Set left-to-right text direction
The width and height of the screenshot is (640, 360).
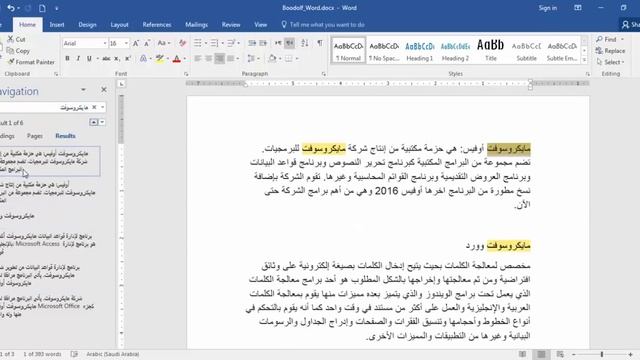click(x=278, y=43)
